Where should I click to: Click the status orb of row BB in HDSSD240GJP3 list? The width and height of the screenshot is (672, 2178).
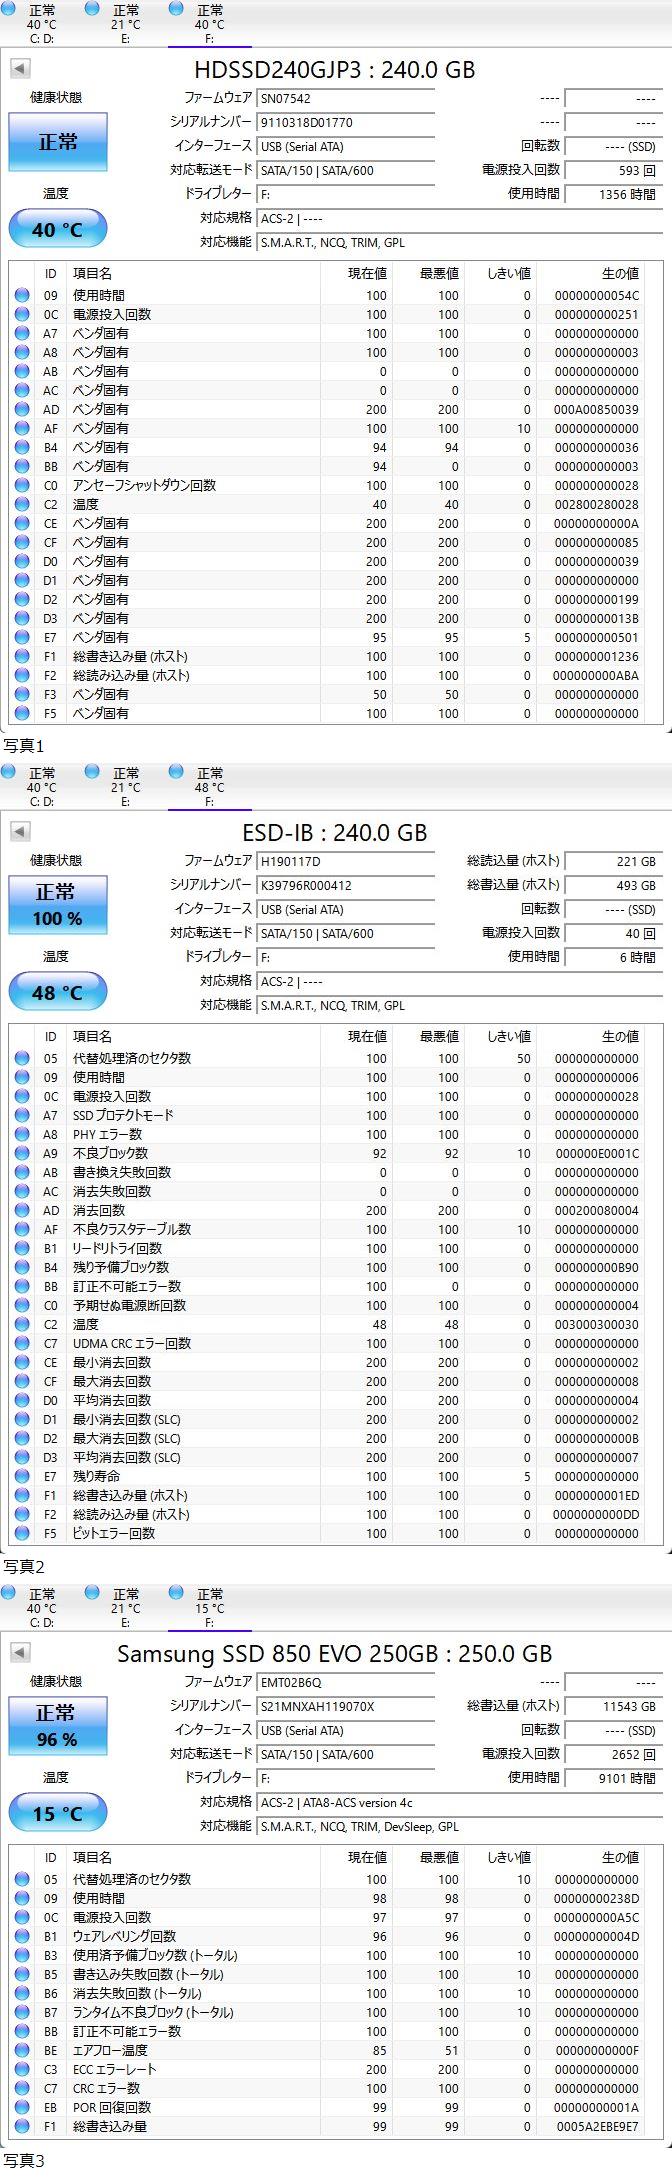pos(22,467)
